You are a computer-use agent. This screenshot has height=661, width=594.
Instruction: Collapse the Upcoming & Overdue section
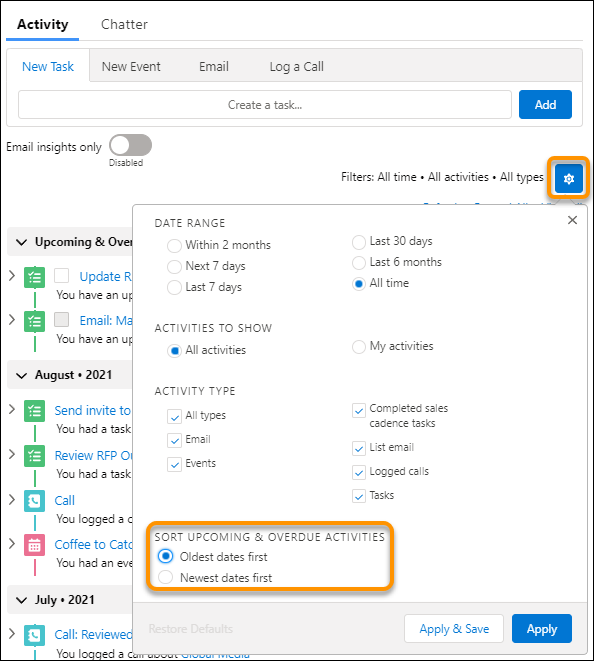pos(21,242)
